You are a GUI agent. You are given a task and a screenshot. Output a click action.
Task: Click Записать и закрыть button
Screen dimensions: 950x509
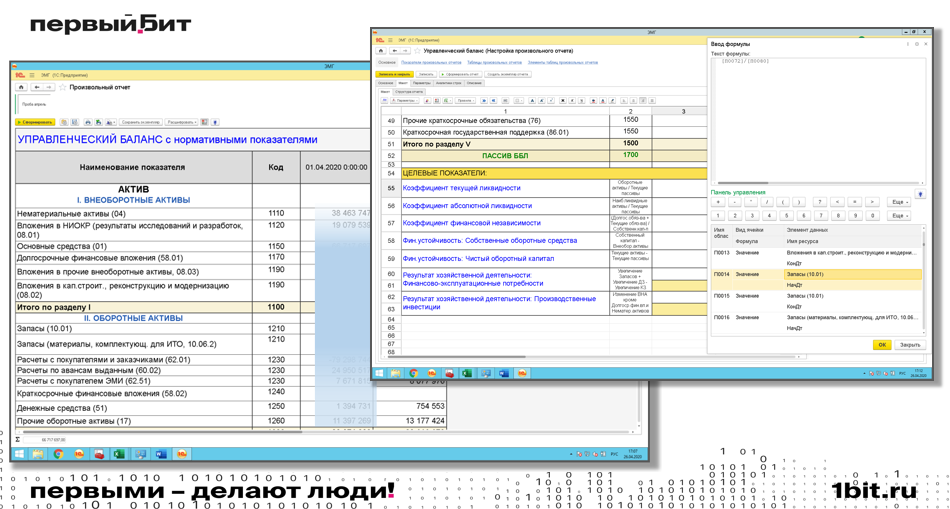click(x=394, y=75)
